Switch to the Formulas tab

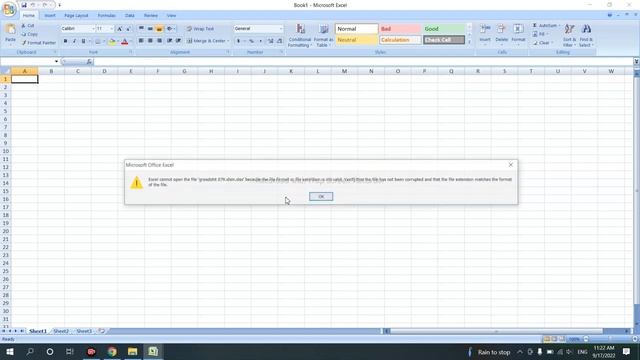(x=107, y=16)
